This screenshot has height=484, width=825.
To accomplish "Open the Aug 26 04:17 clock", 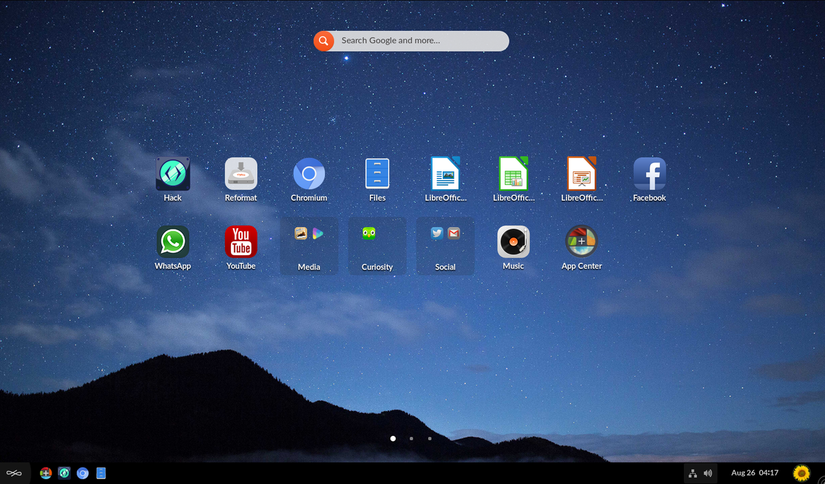I will point(754,473).
